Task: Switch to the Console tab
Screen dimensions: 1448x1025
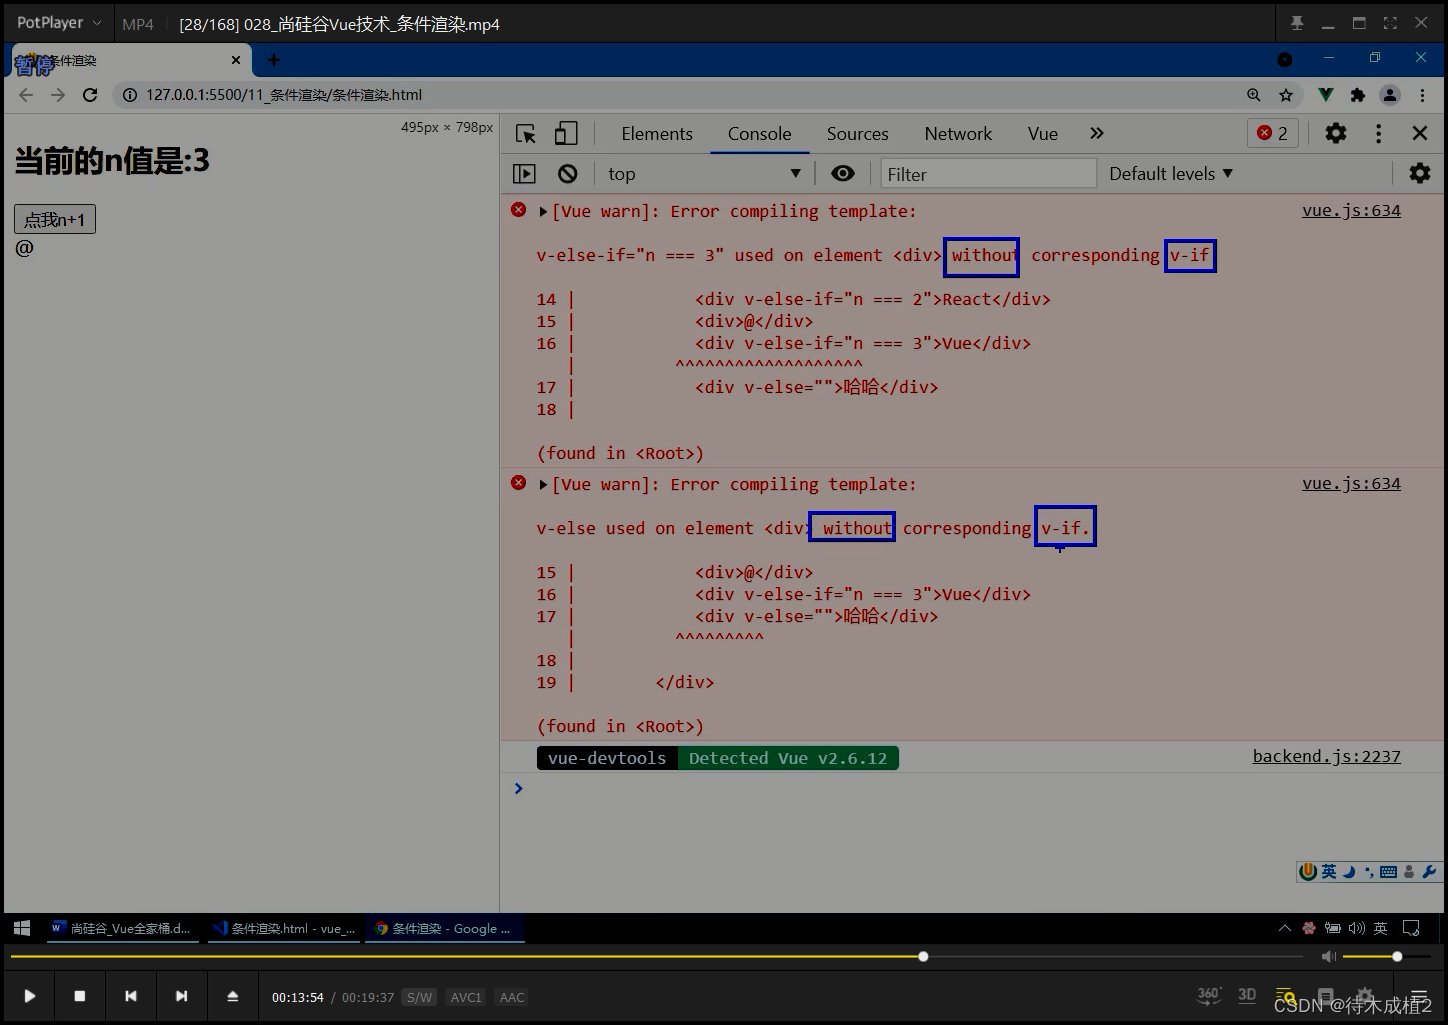Action: tap(759, 134)
